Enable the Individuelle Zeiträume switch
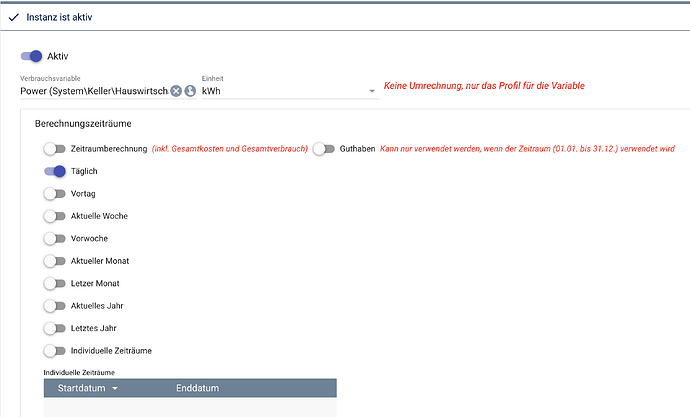This screenshot has width=690, height=417. pos(55,351)
